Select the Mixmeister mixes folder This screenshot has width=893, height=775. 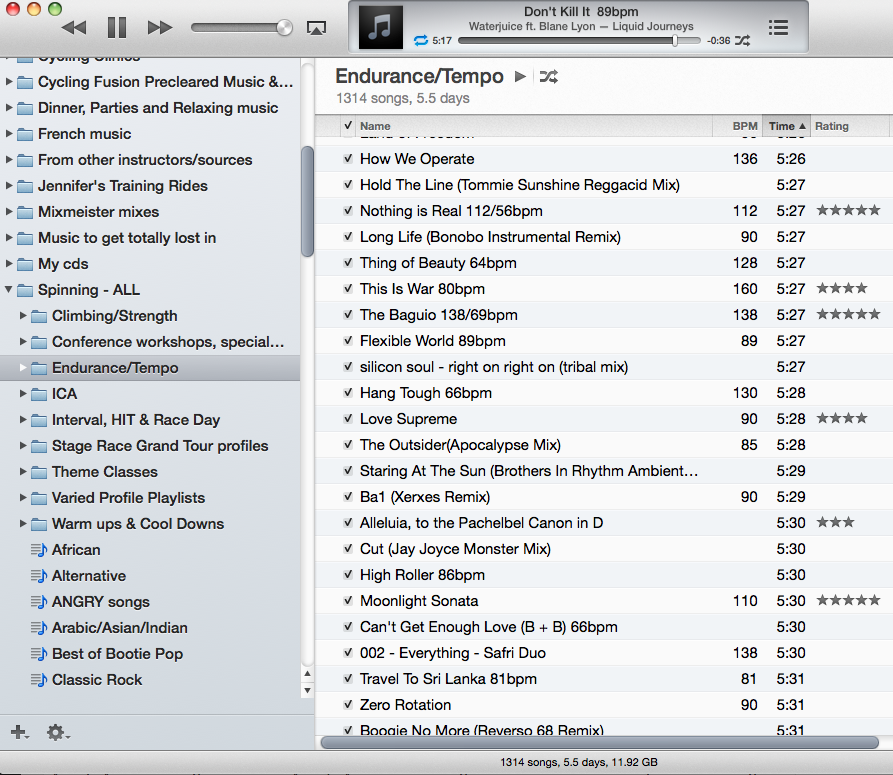99,212
